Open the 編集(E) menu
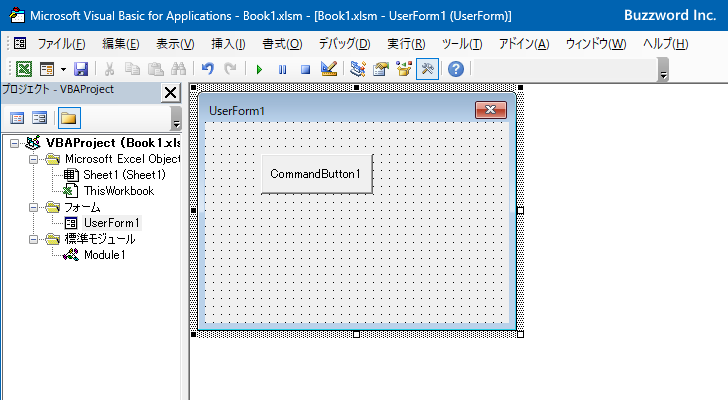728x400 pixels. click(121, 44)
